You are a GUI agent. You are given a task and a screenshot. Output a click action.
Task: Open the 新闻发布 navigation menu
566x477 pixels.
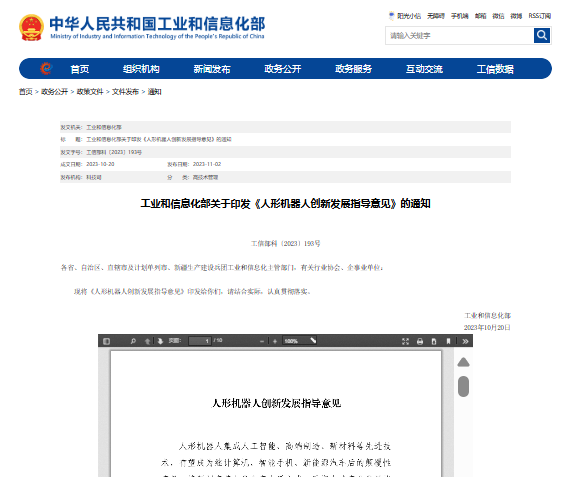point(212,69)
